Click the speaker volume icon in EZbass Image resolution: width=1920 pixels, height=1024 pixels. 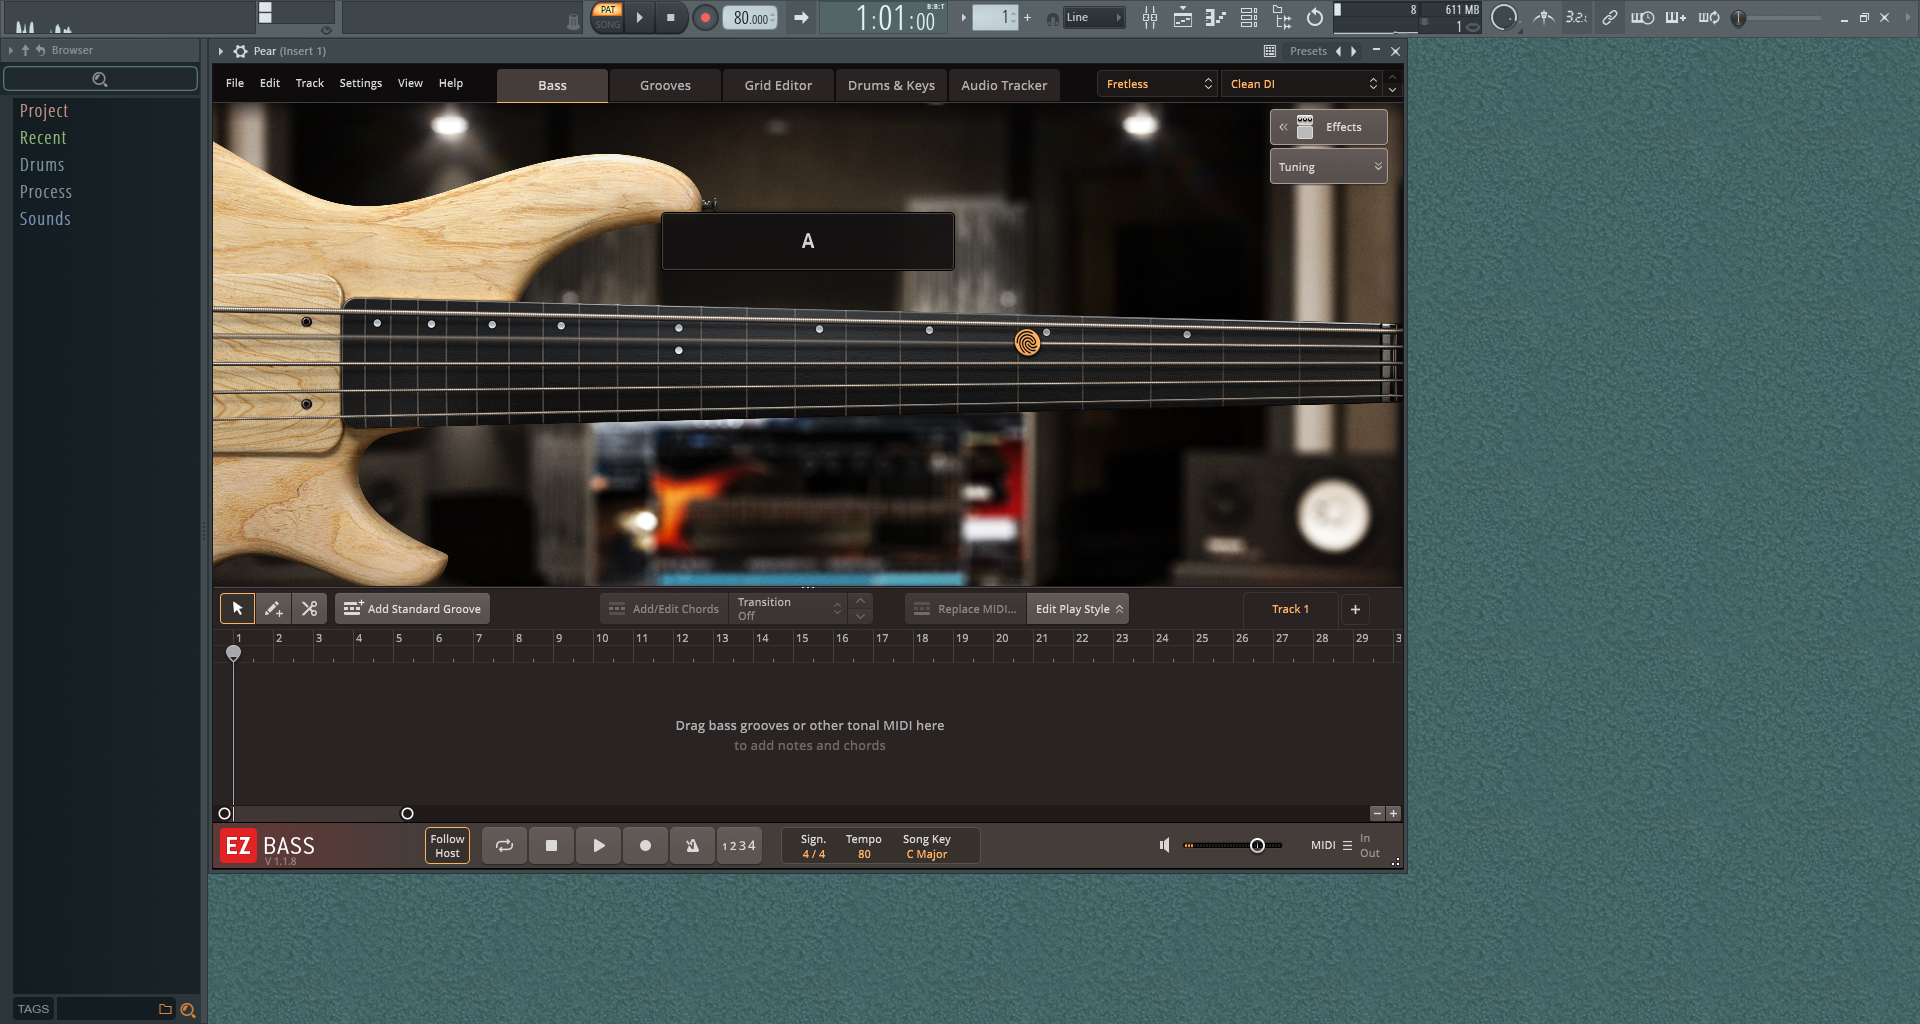pos(1164,845)
